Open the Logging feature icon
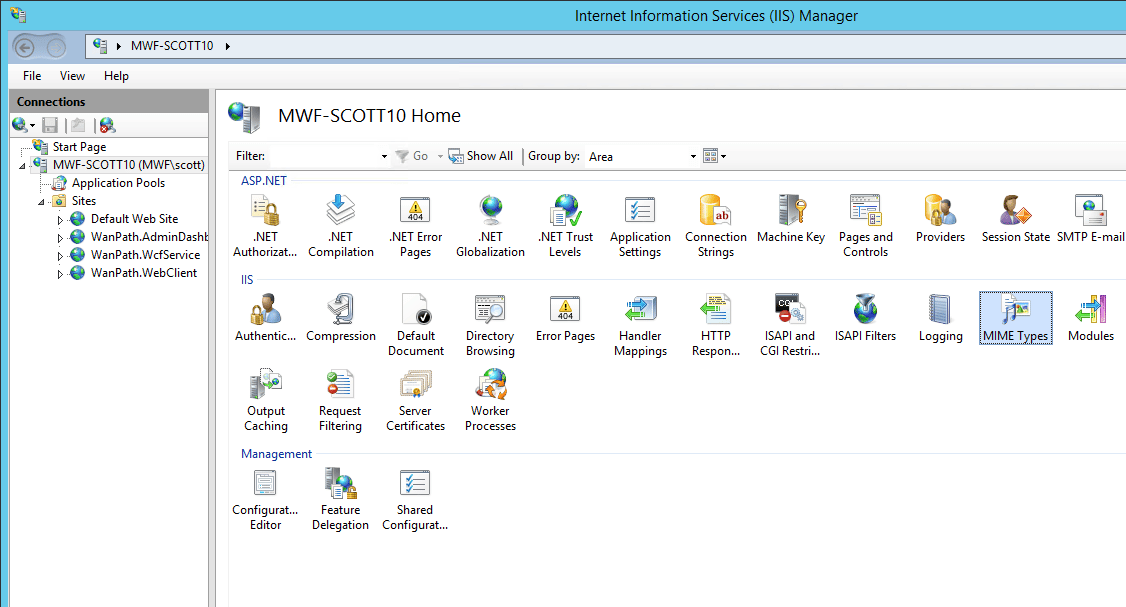The height and width of the screenshot is (607, 1126). (x=940, y=317)
